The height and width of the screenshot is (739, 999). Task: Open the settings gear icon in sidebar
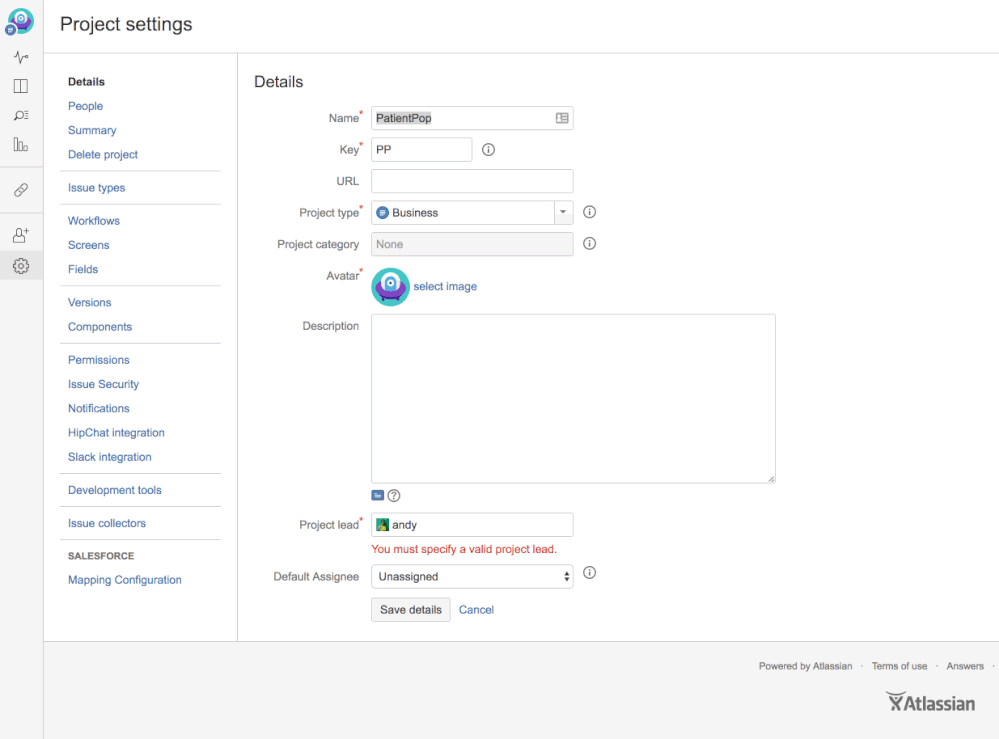21,266
